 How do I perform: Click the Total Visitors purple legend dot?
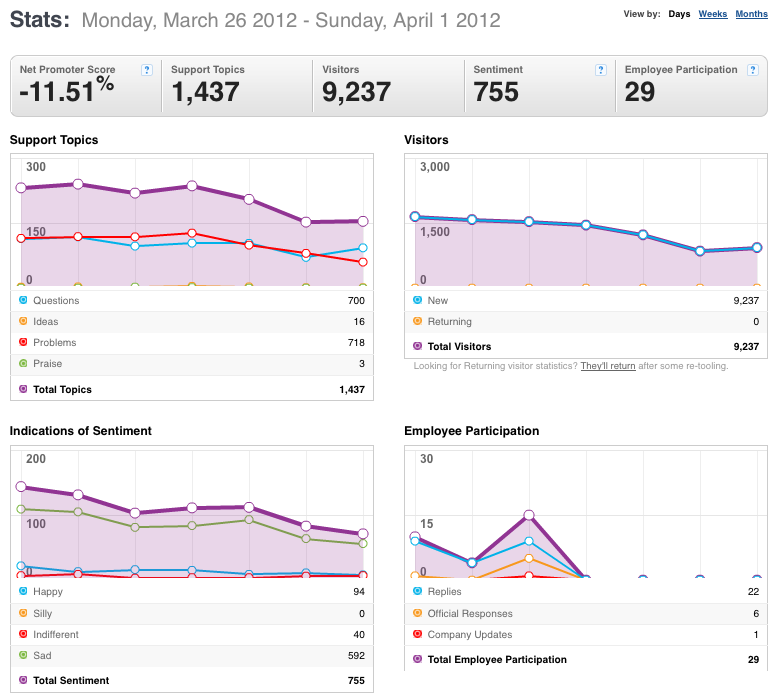418,346
